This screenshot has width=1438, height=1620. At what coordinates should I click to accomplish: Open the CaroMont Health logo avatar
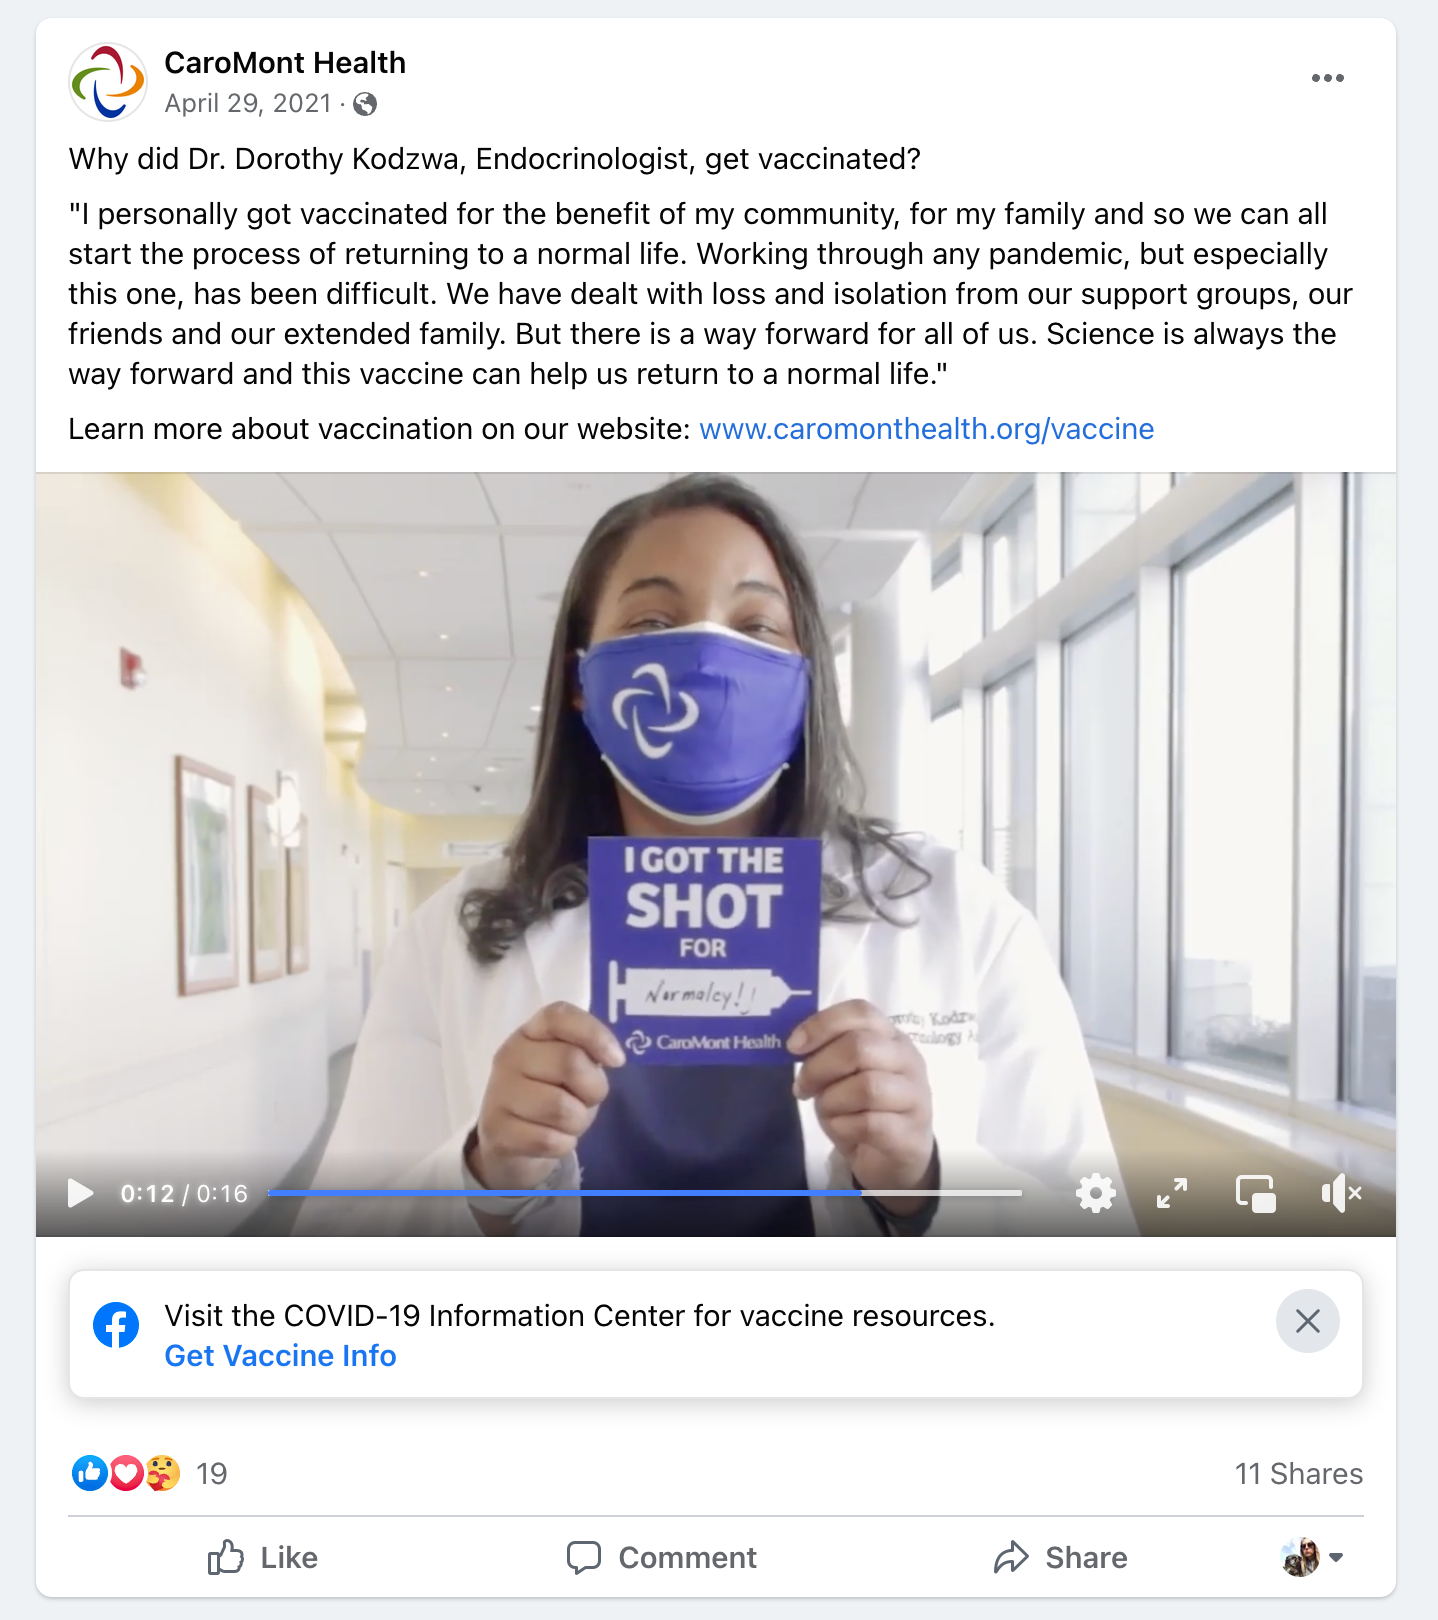tap(108, 82)
